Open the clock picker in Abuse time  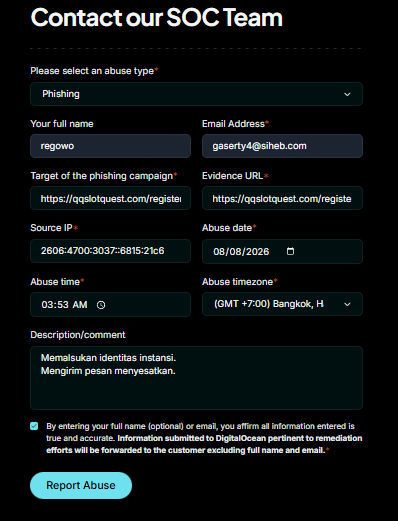101,305
